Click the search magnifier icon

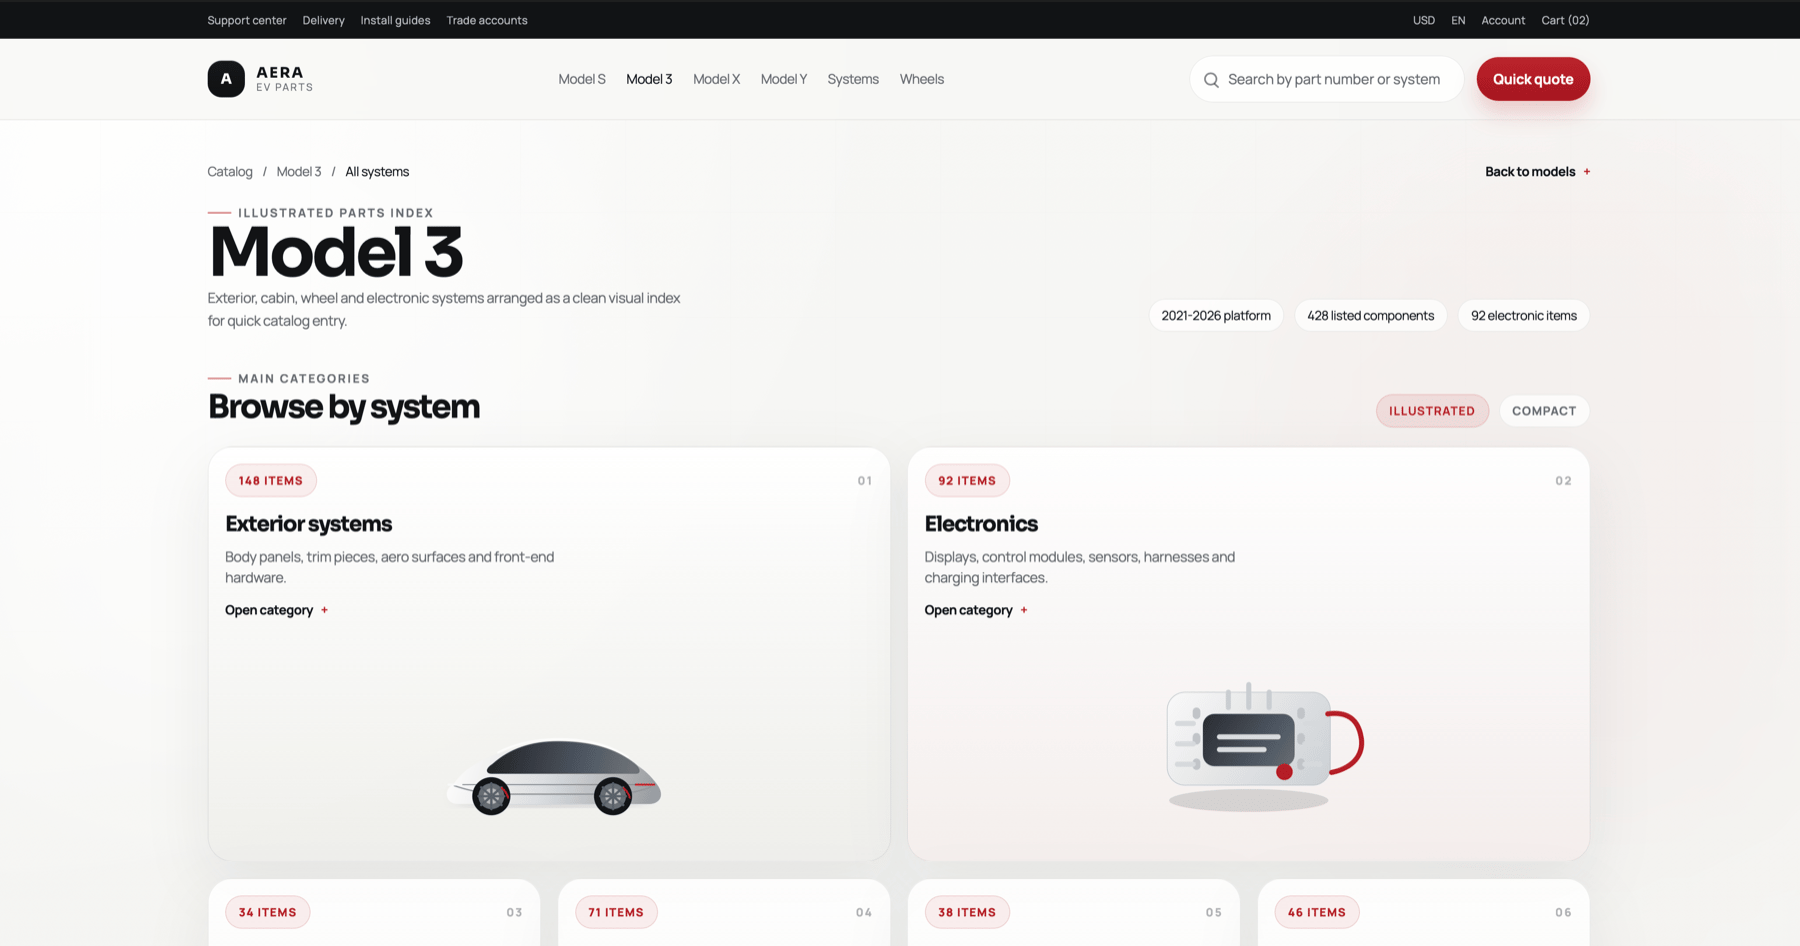pyautogui.click(x=1211, y=80)
